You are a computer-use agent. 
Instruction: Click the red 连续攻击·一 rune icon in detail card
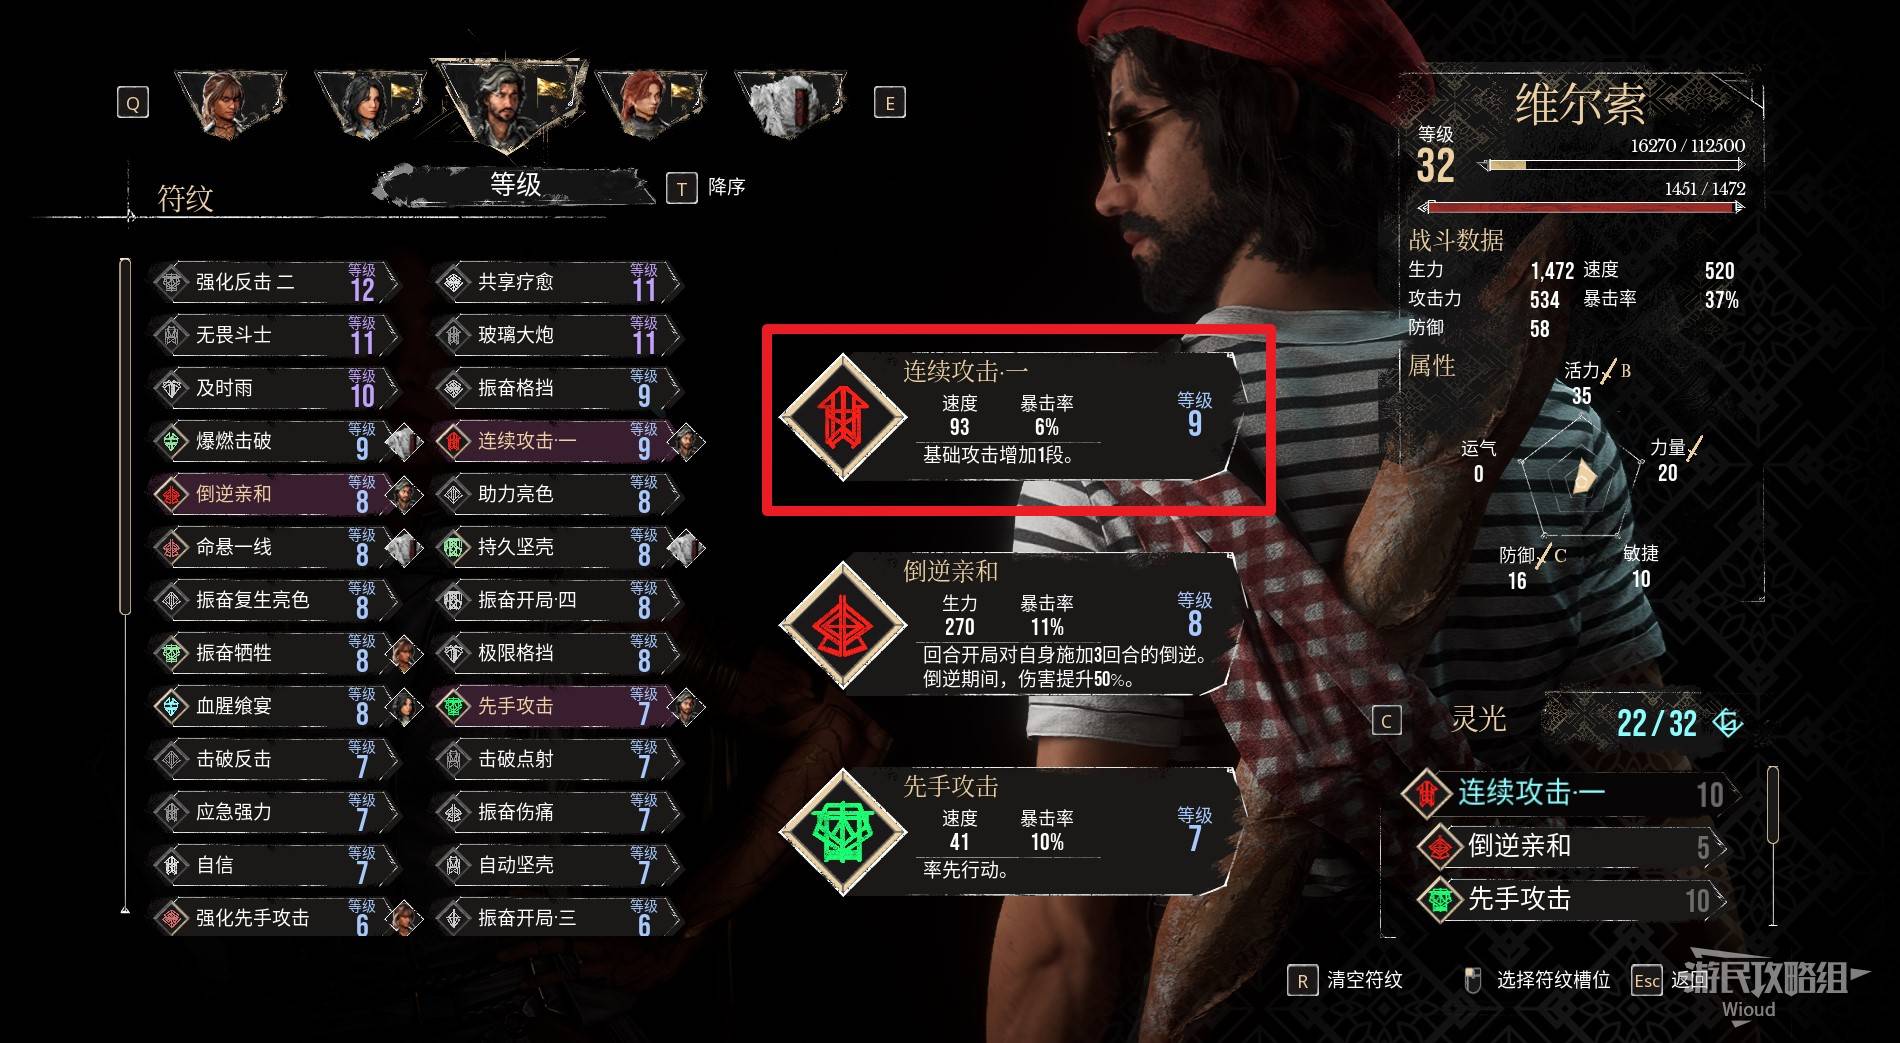point(843,417)
